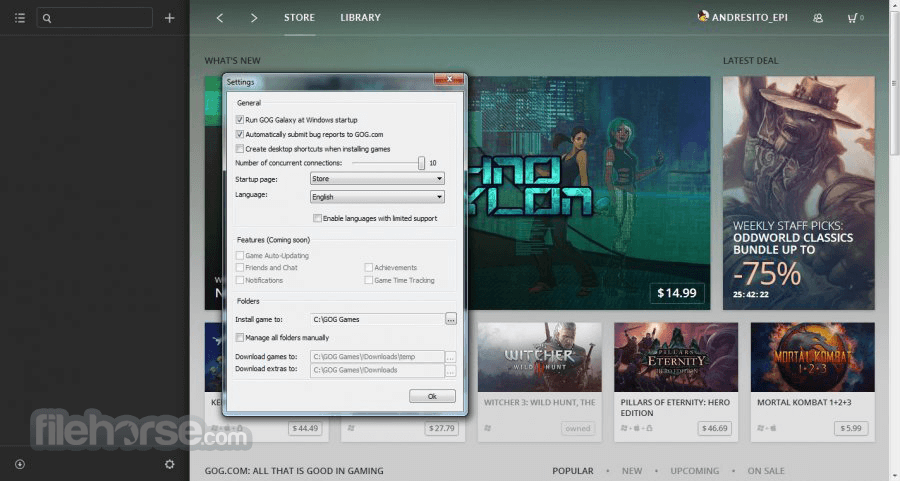Click the 25:42:22 deal countdown
This screenshot has width=900, height=481.
pyautogui.click(x=751, y=294)
